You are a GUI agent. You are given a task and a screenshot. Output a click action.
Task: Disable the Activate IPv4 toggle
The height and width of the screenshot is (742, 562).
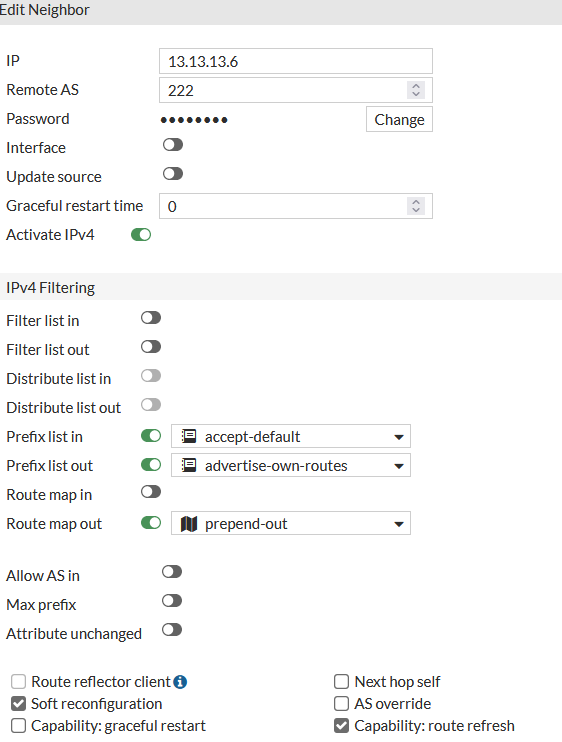point(141,235)
